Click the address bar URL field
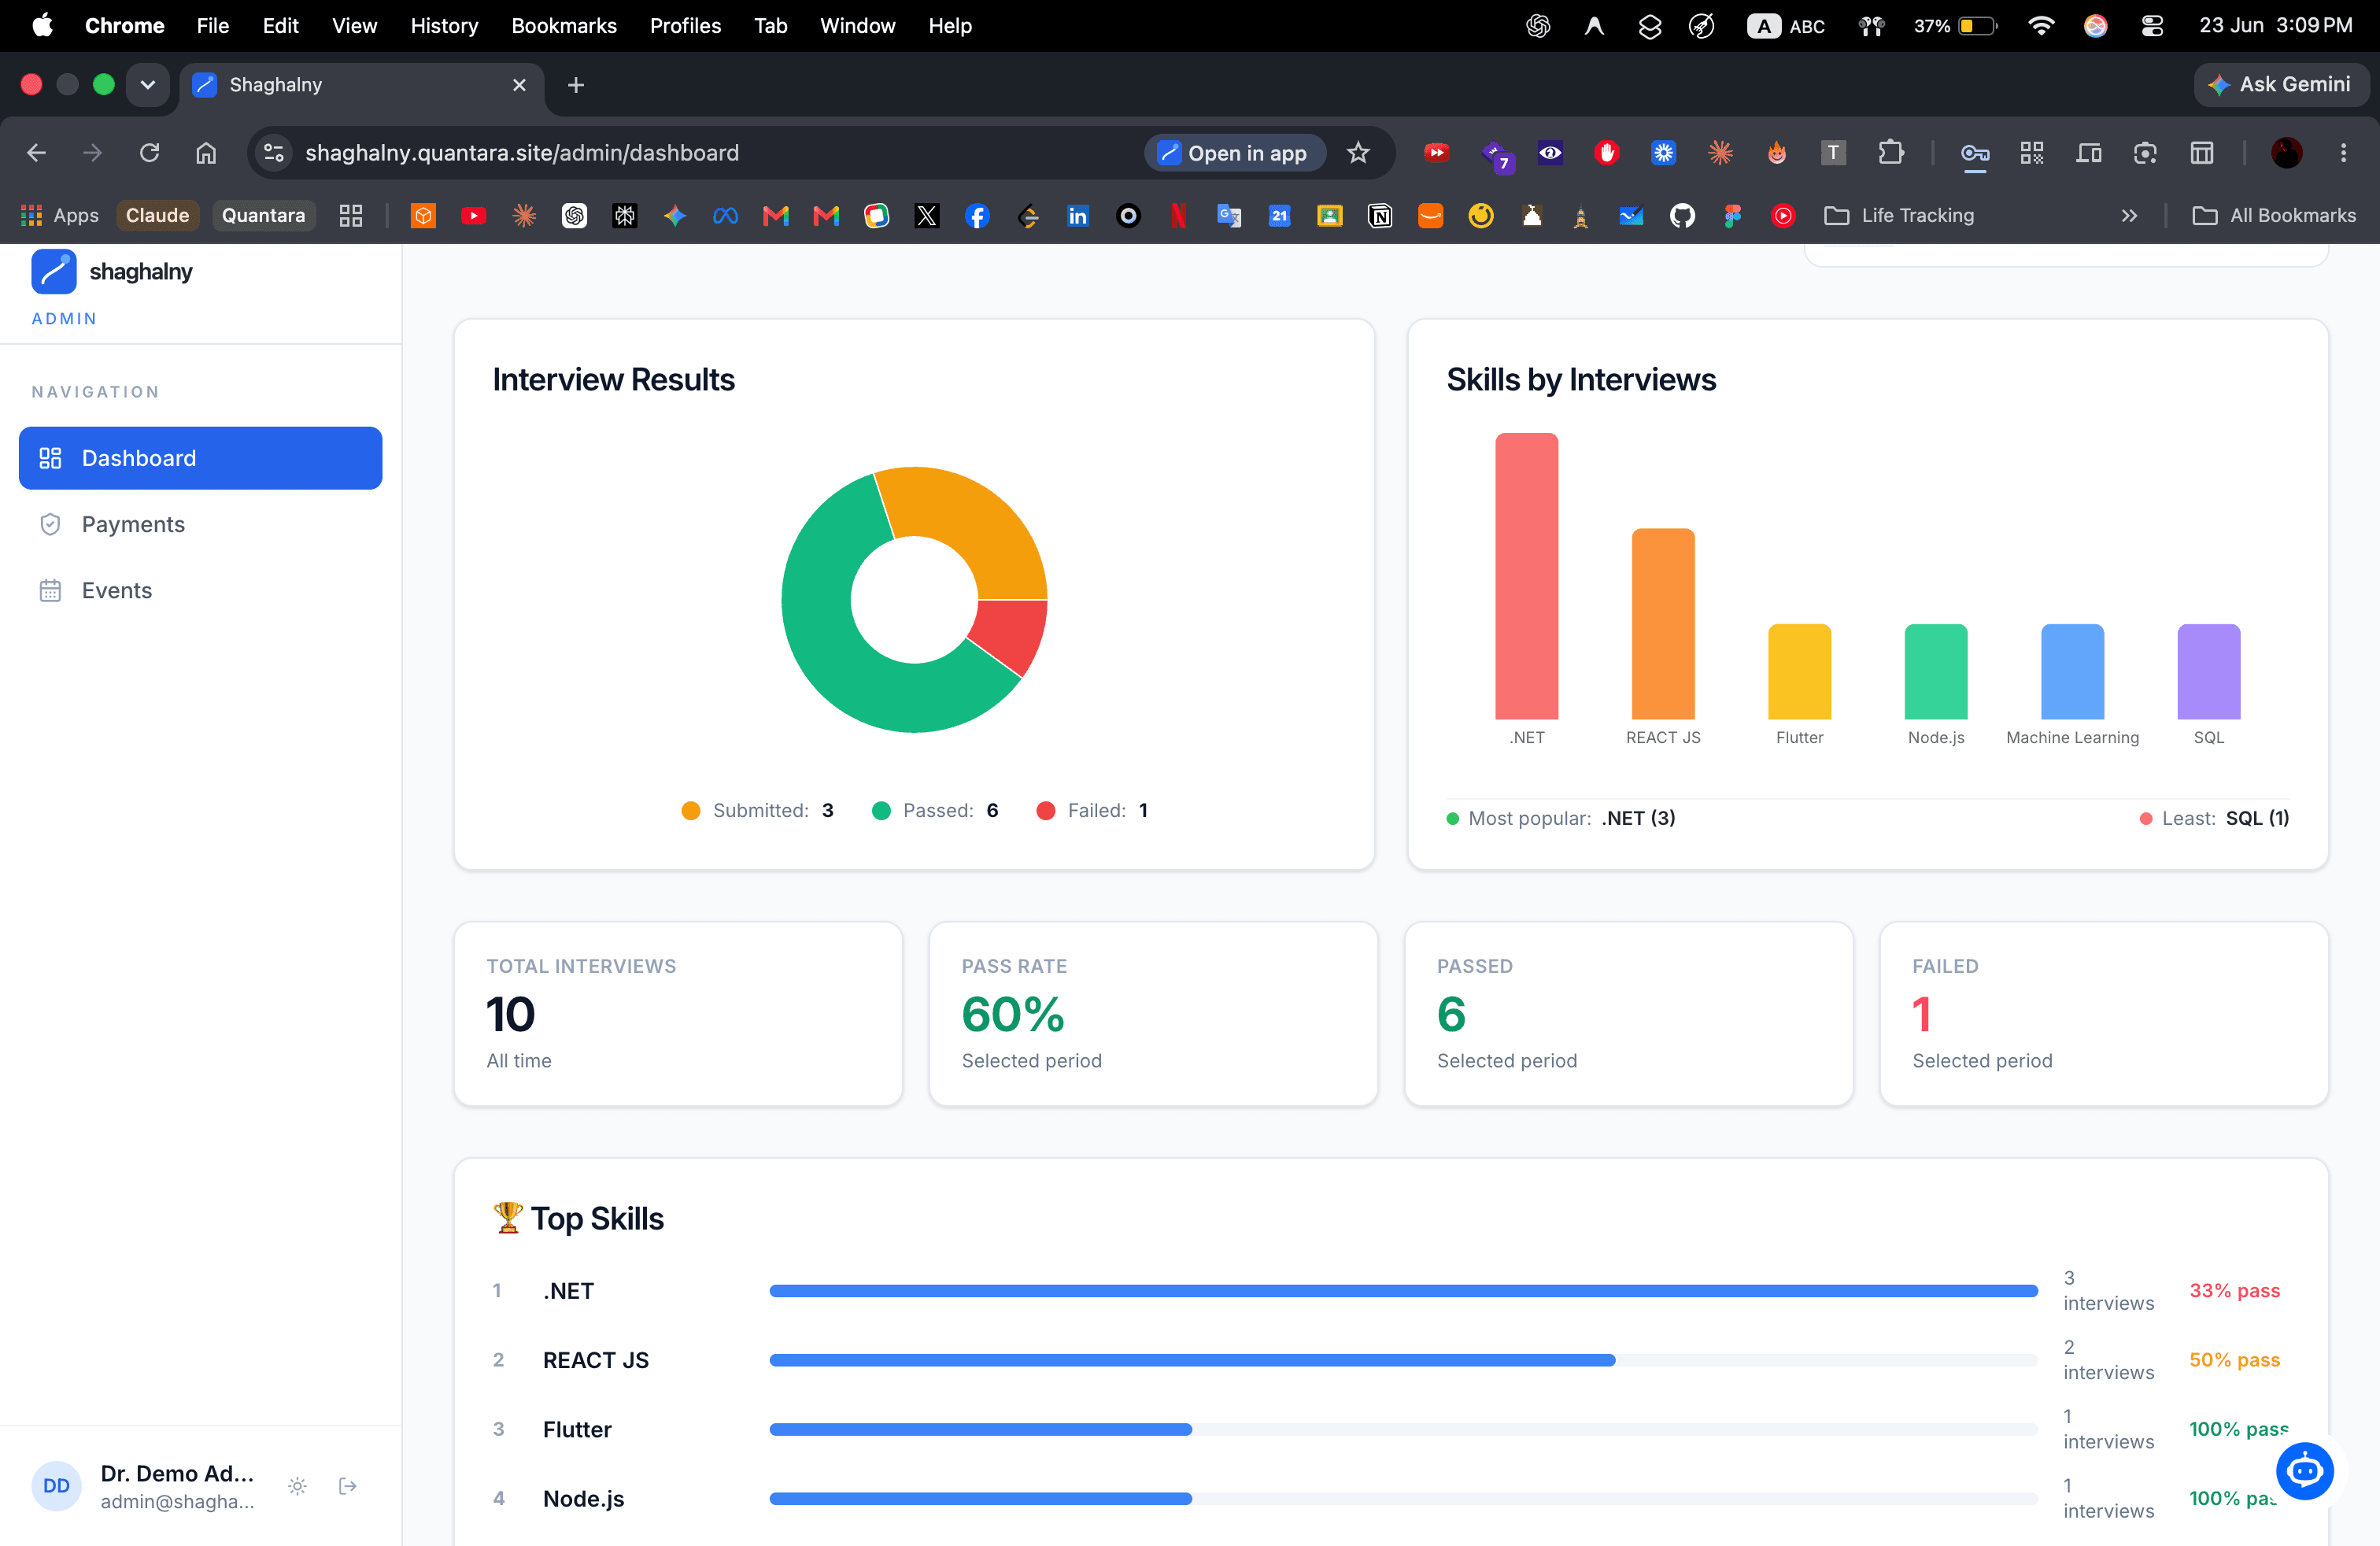The height and width of the screenshot is (1546, 2380). [x=700, y=153]
